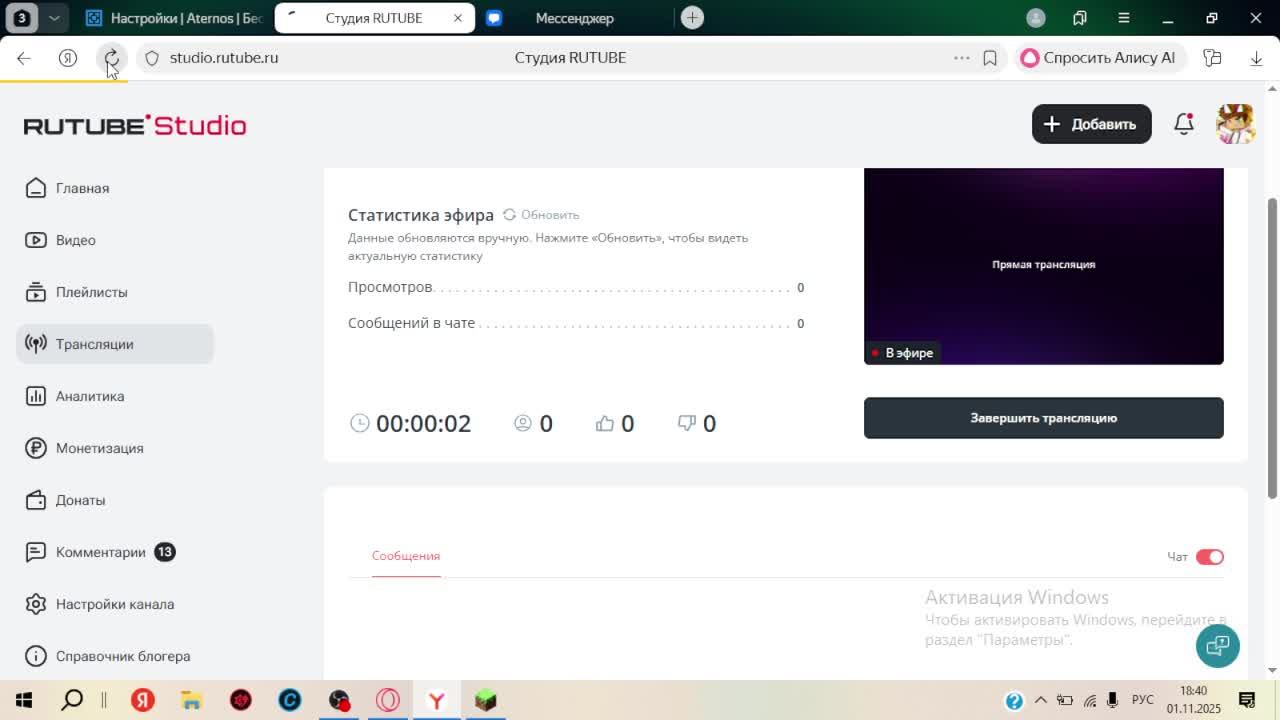The width and height of the screenshot is (1280, 720).
Task: Reload the page
Action: click(112, 58)
